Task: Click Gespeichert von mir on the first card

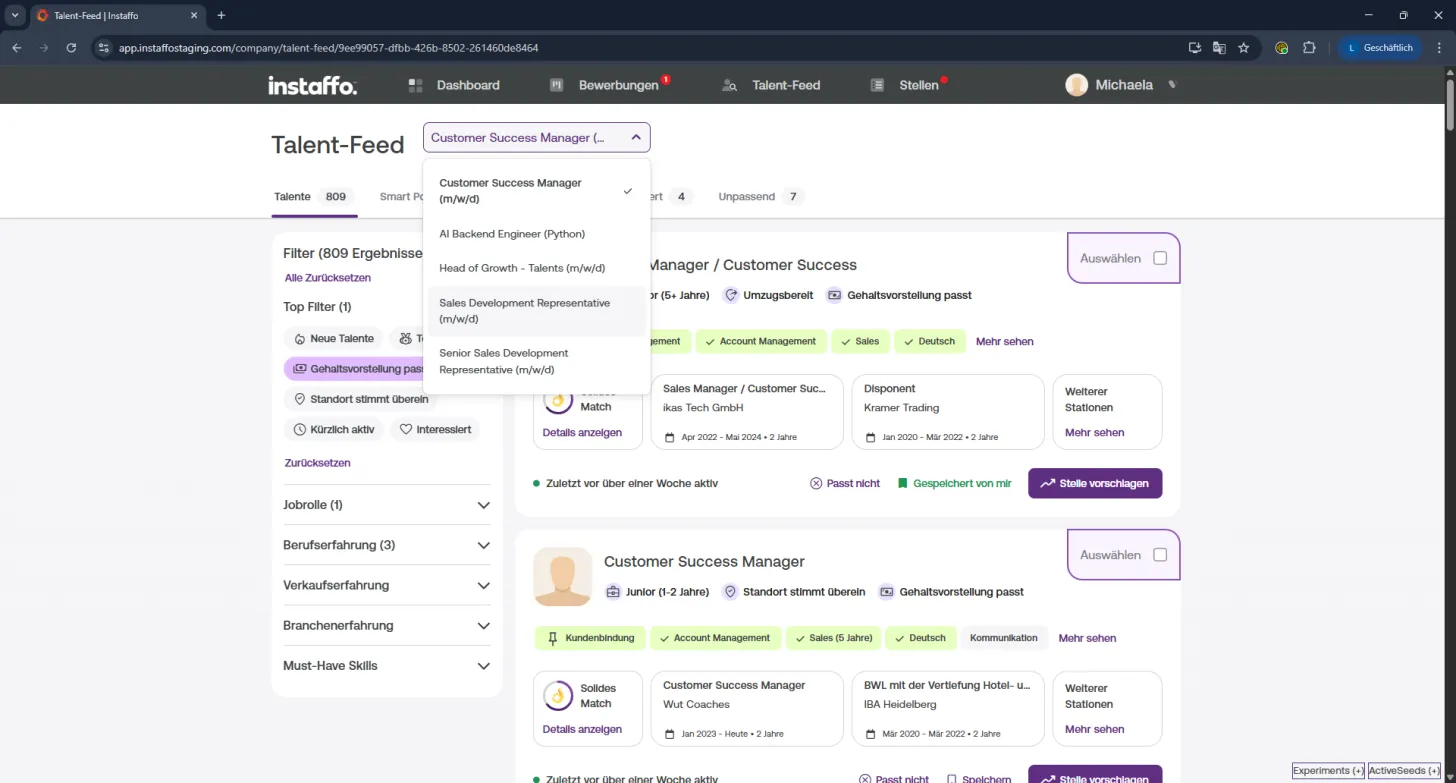Action: (x=954, y=483)
